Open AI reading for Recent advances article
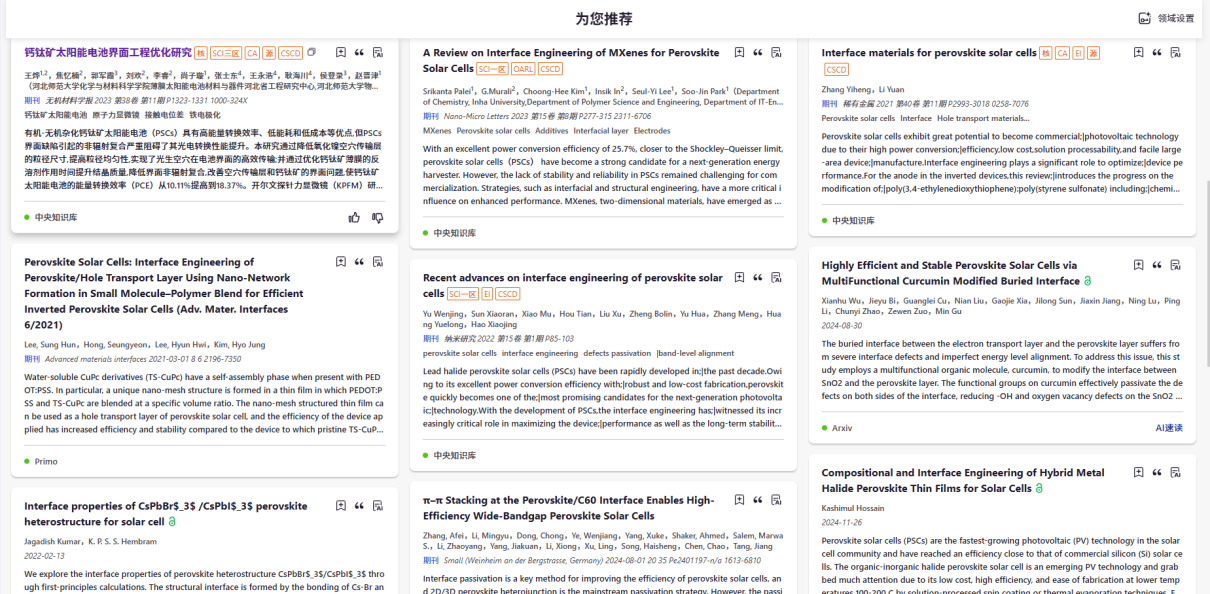The image size is (1210, 594). click(x=777, y=278)
